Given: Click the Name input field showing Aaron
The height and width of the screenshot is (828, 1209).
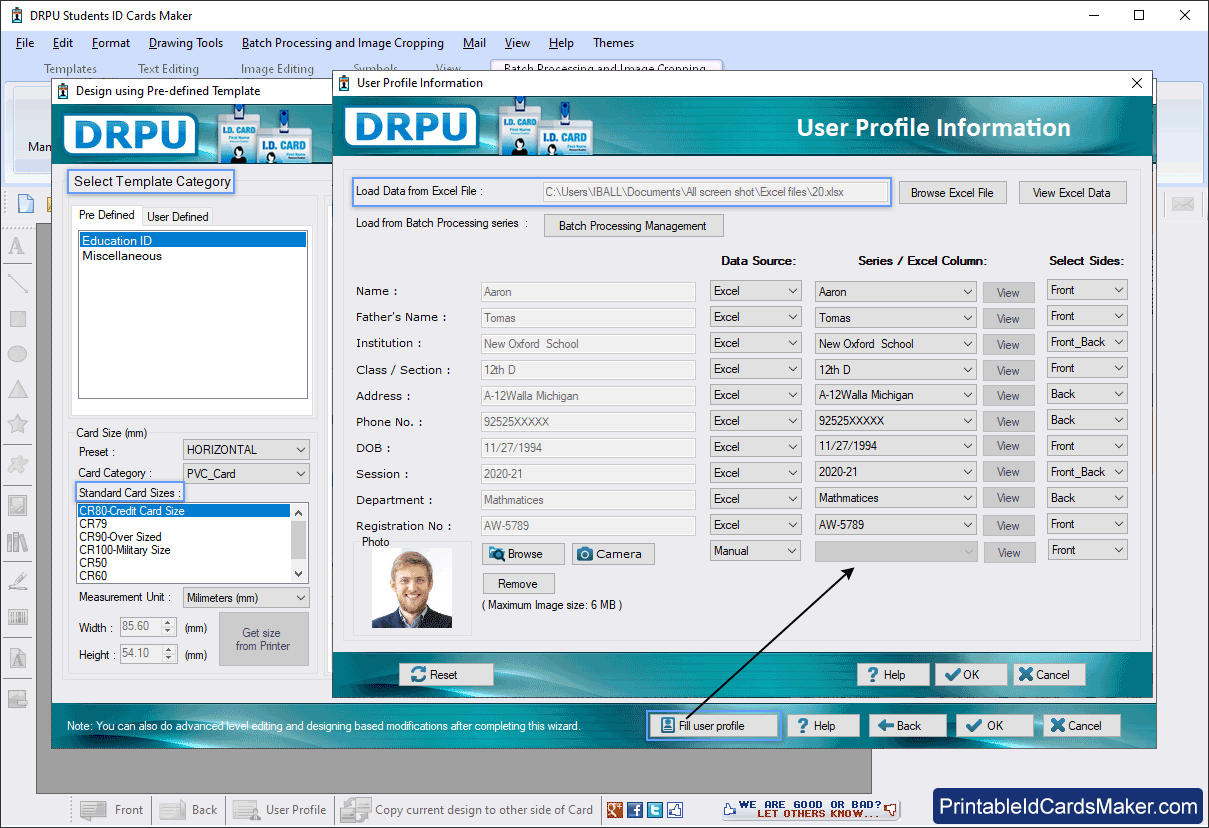Looking at the screenshot, I should (588, 292).
